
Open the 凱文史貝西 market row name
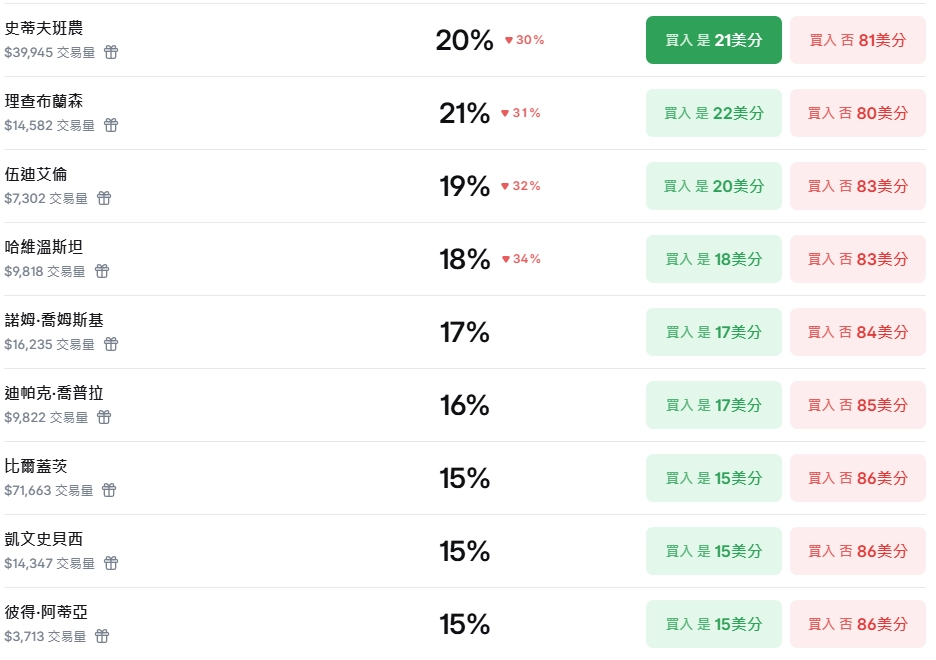(44, 540)
